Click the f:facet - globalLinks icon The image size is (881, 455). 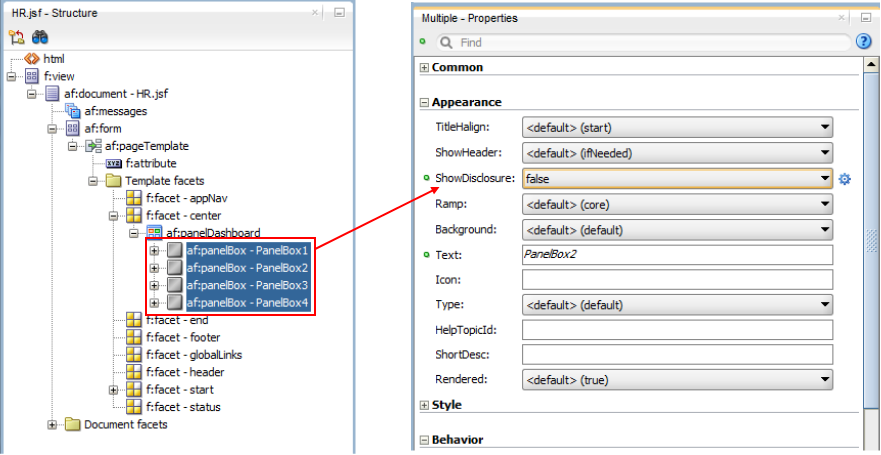[134, 355]
